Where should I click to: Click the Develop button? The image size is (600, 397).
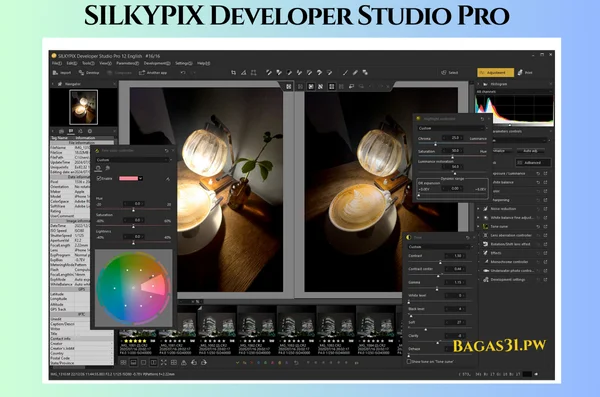(x=89, y=73)
